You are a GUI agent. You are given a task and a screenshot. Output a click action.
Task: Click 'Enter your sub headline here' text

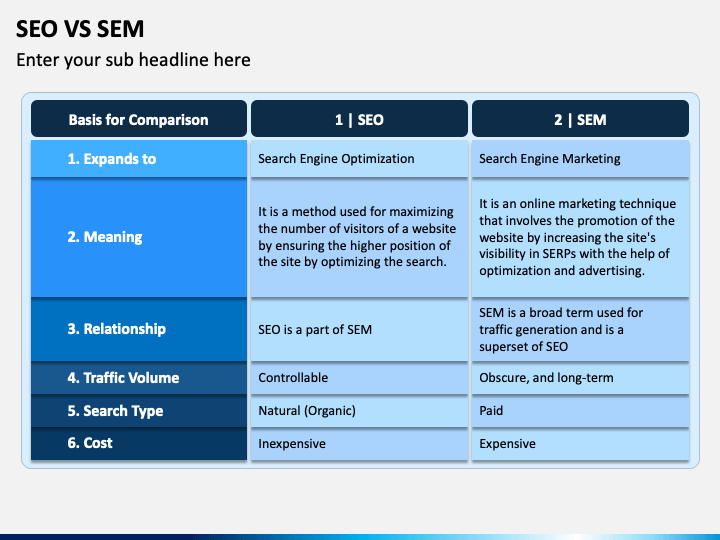click(x=133, y=60)
